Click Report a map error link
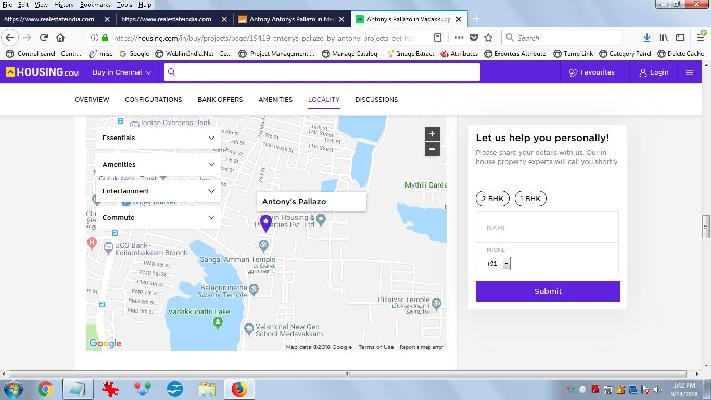 click(421, 347)
